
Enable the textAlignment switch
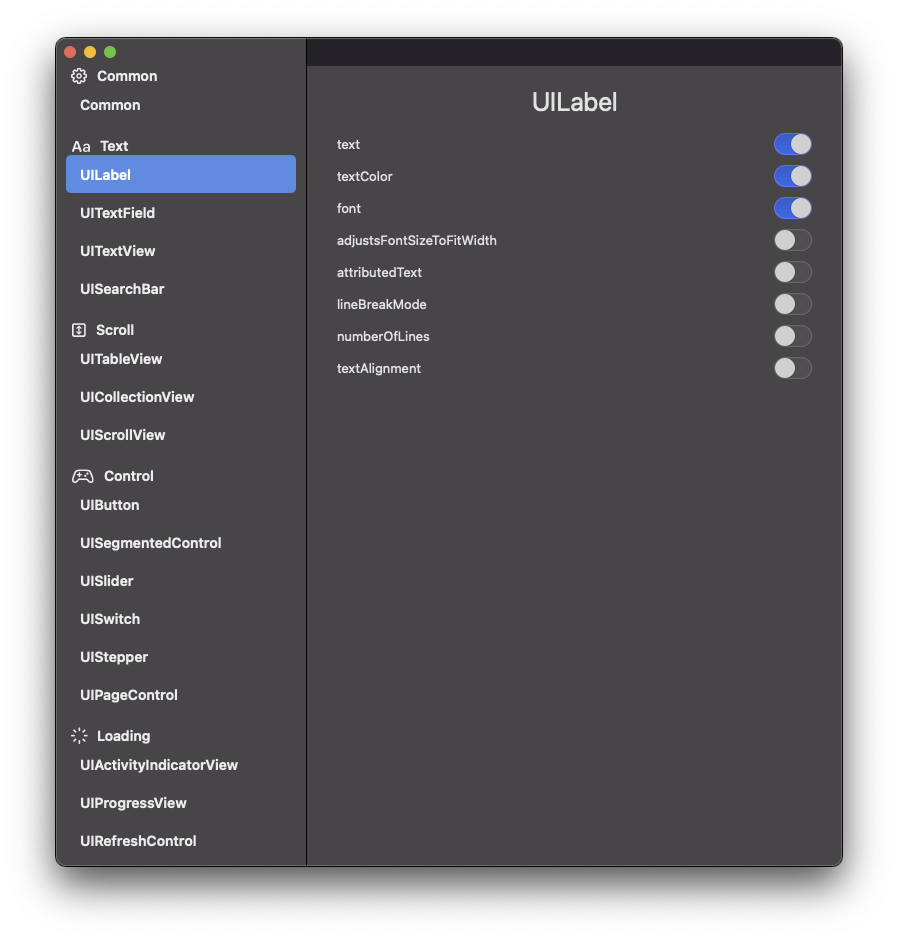(792, 368)
